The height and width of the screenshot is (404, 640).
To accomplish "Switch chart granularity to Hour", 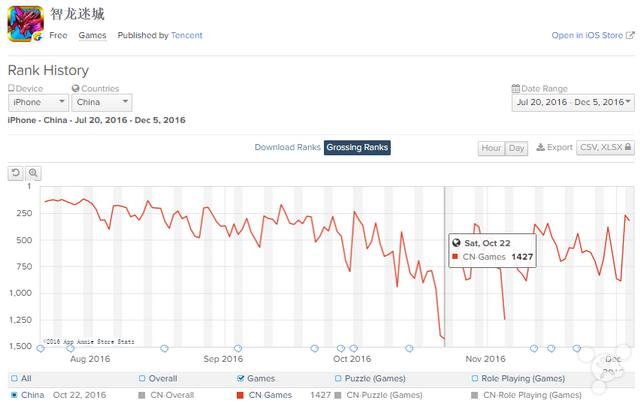I will pyautogui.click(x=491, y=148).
